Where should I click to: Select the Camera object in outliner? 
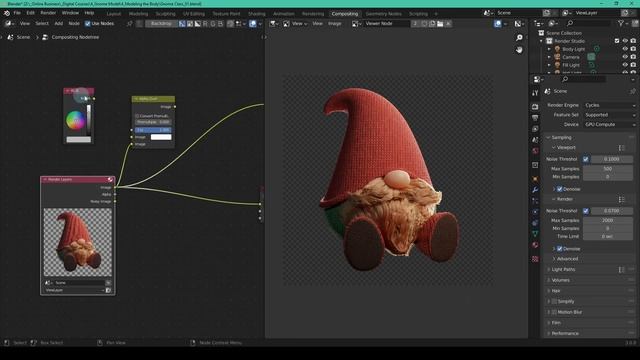point(571,57)
